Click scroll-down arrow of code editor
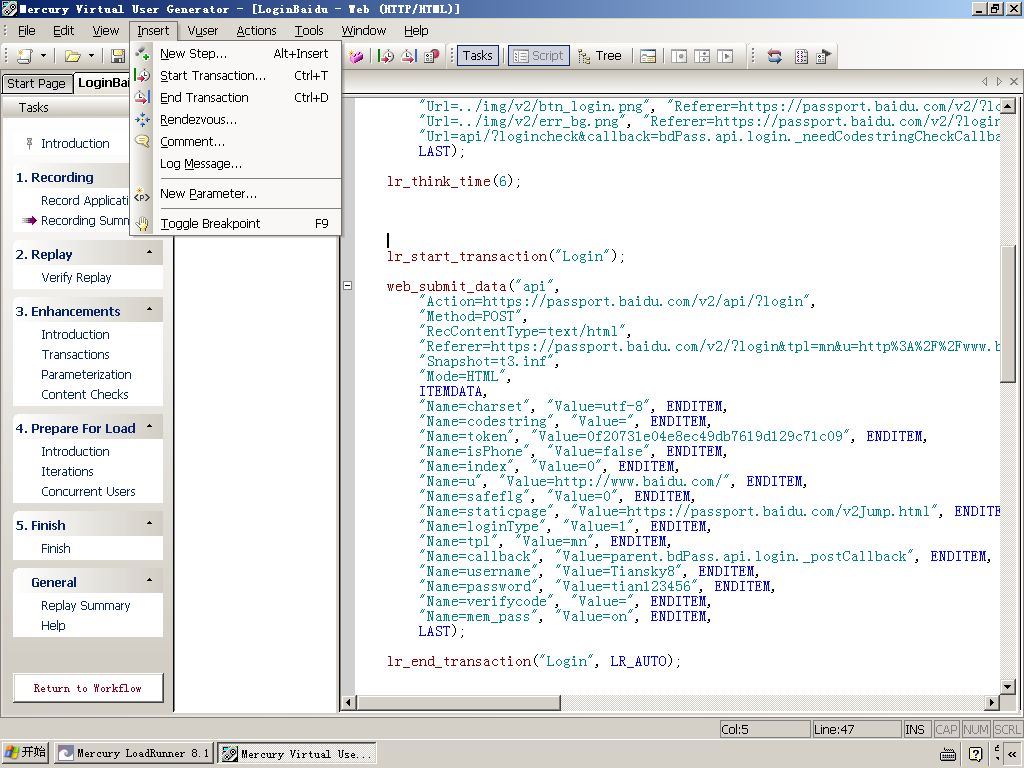1024x768 pixels. tap(1008, 686)
